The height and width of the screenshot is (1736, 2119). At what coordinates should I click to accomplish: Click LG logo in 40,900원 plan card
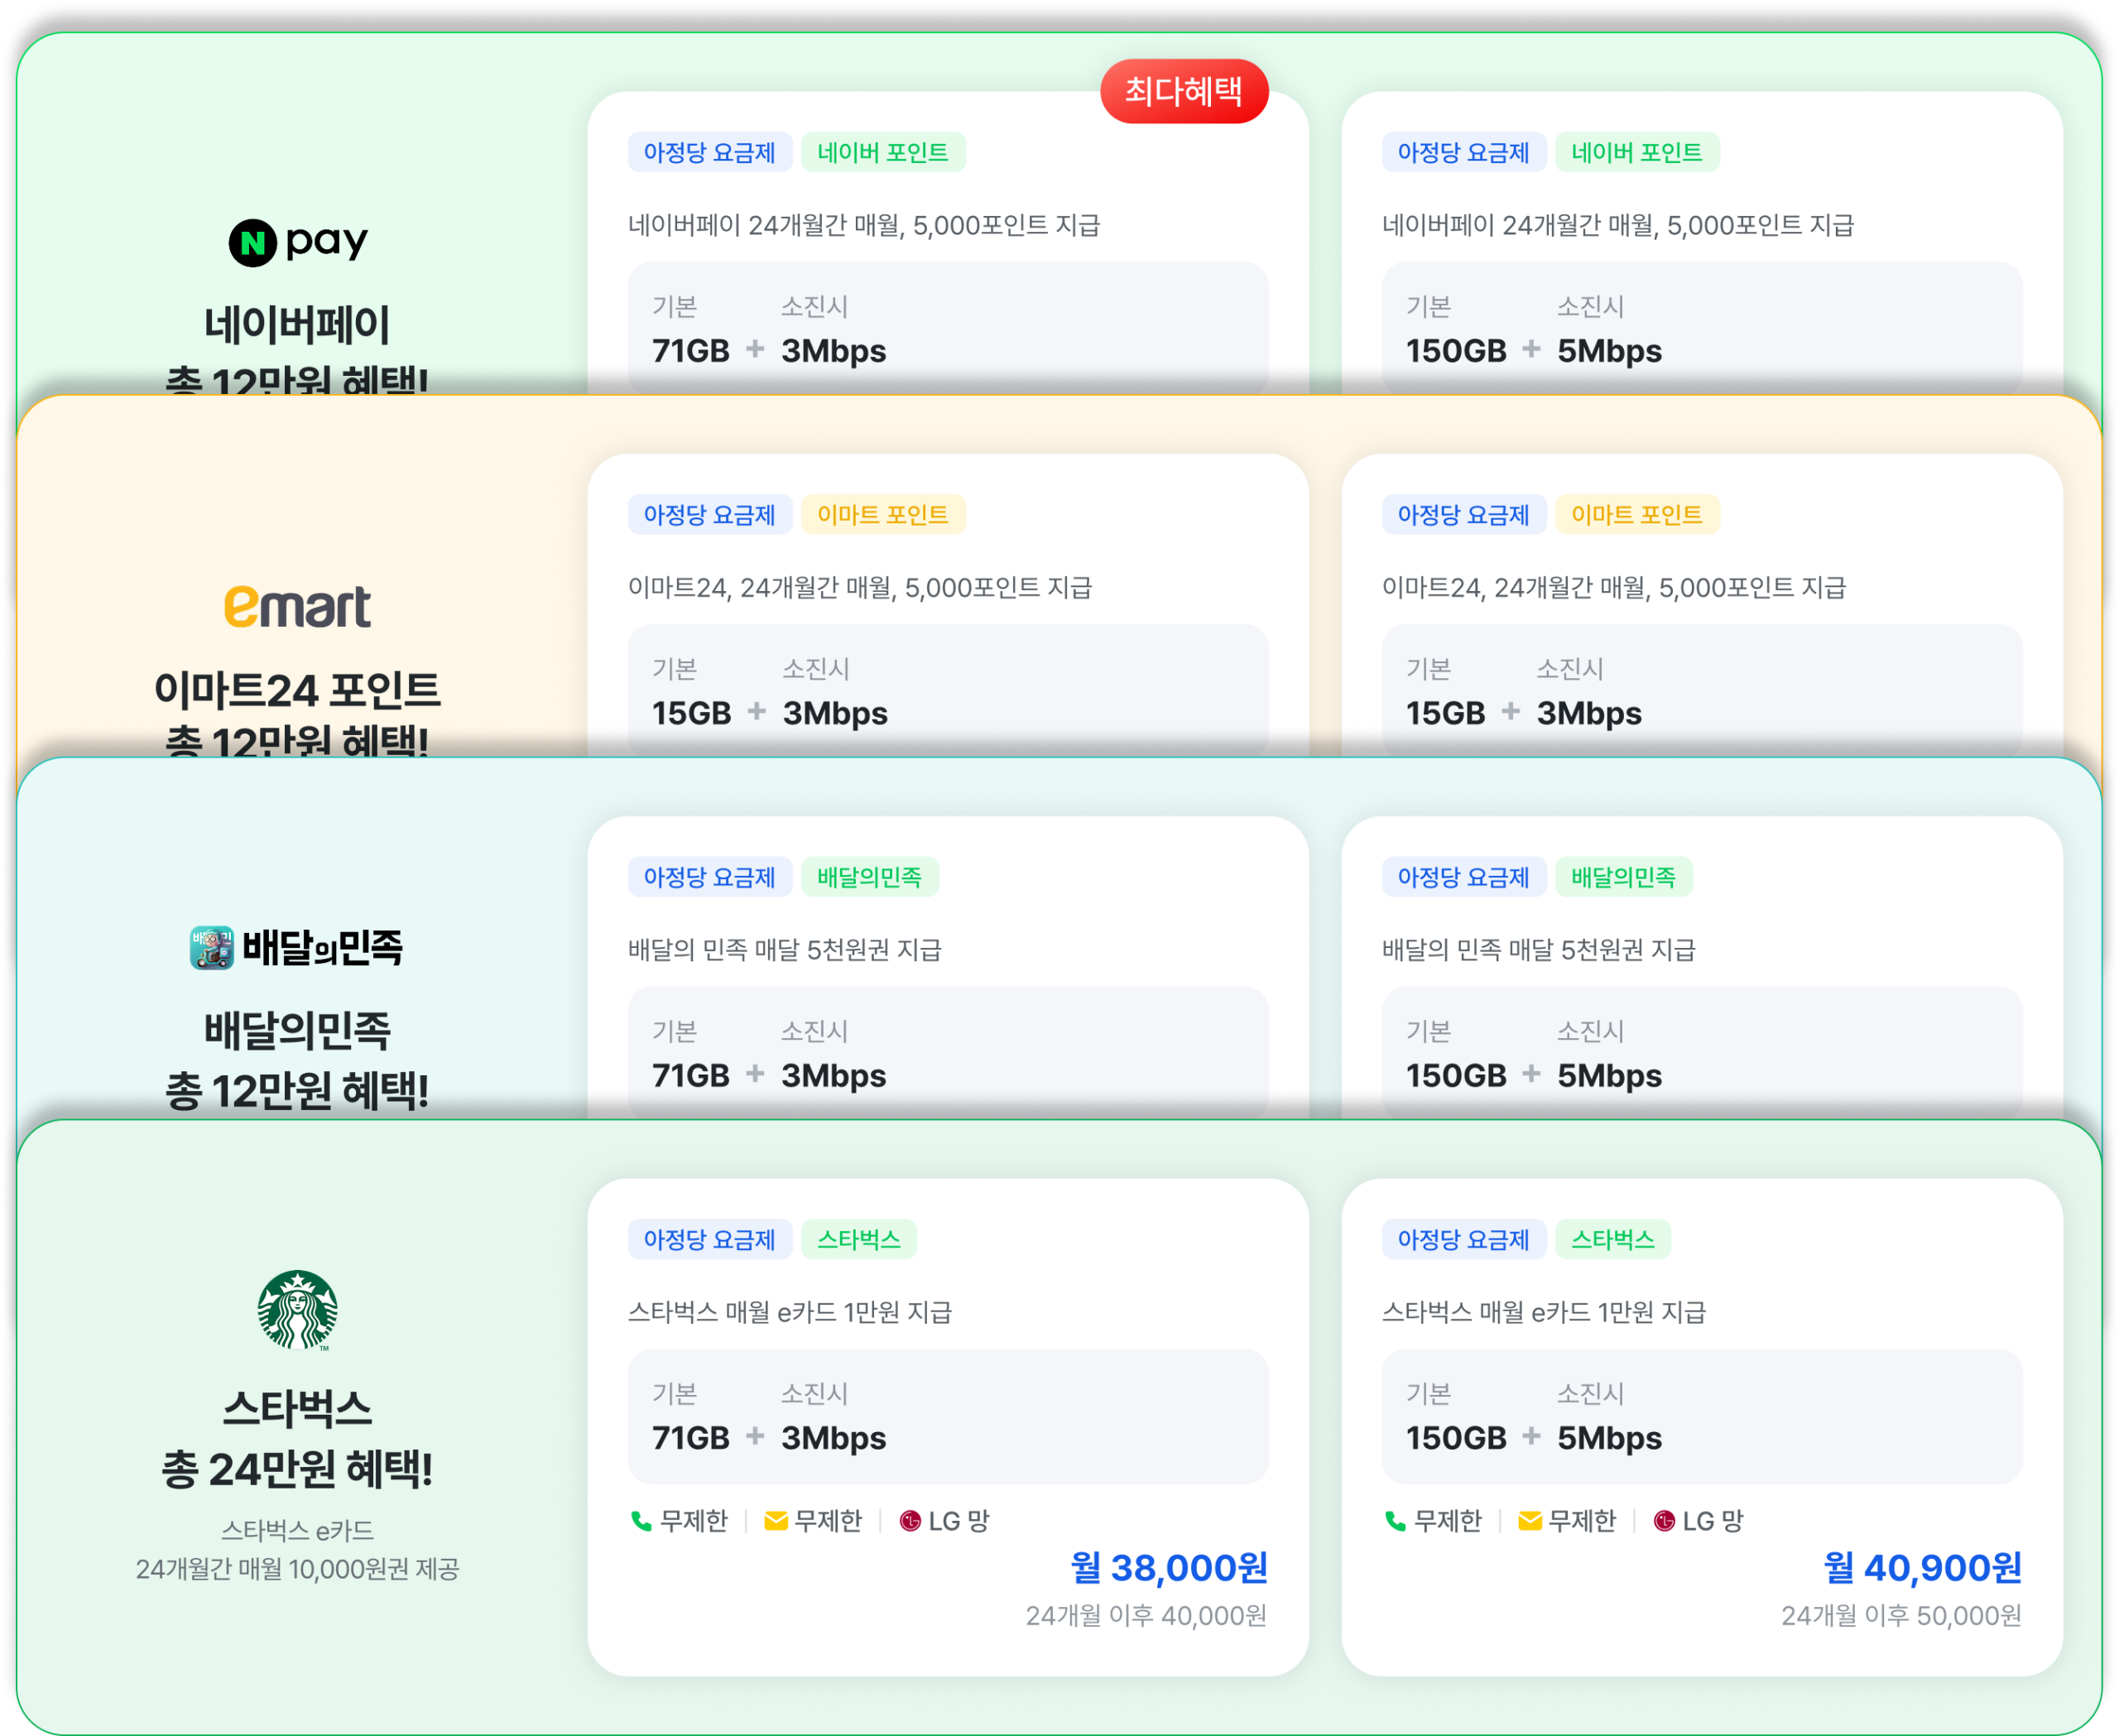coord(1664,1521)
